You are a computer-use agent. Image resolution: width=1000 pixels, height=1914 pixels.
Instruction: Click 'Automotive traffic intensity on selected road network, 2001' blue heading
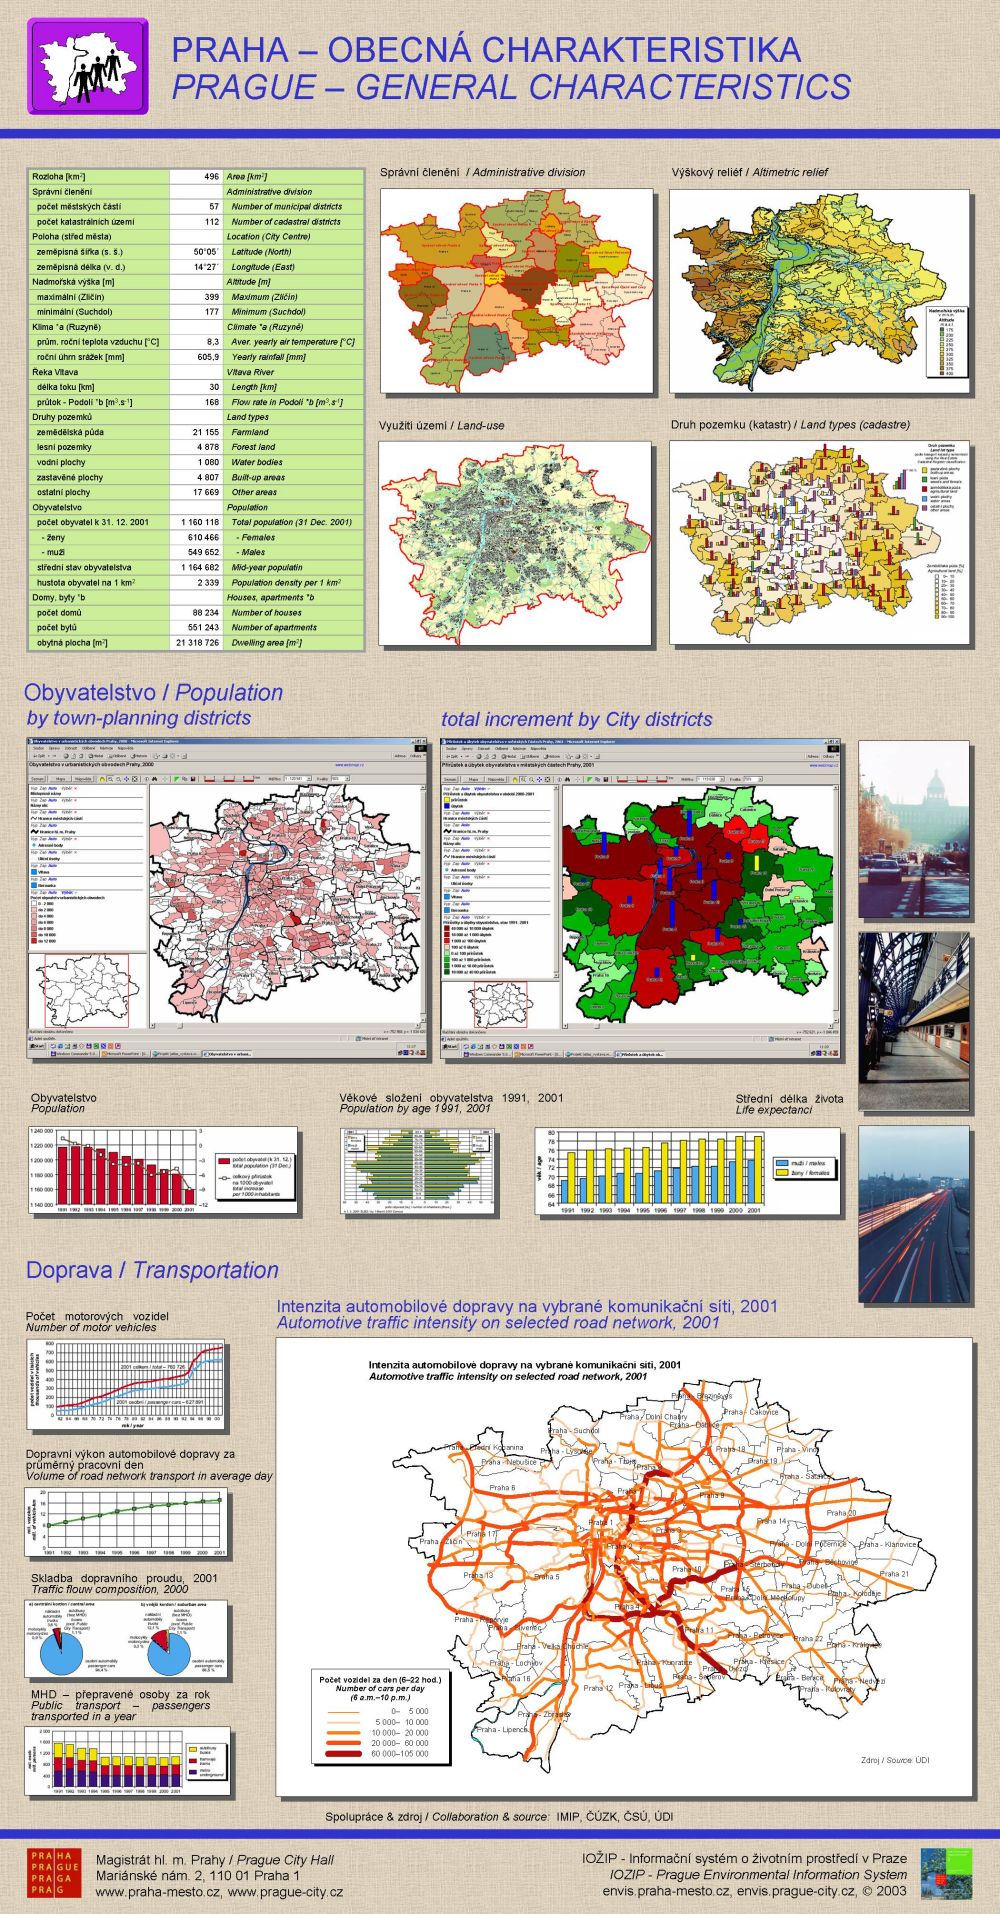click(498, 1323)
